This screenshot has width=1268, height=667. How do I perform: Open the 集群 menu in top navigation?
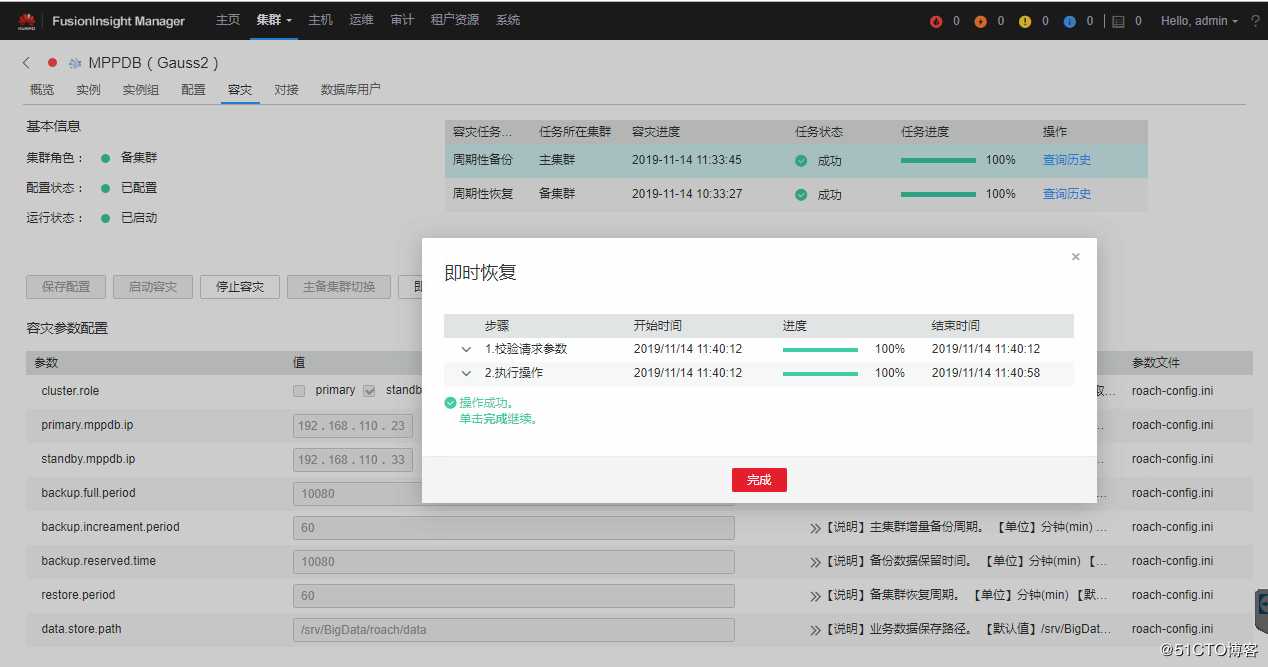(269, 20)
